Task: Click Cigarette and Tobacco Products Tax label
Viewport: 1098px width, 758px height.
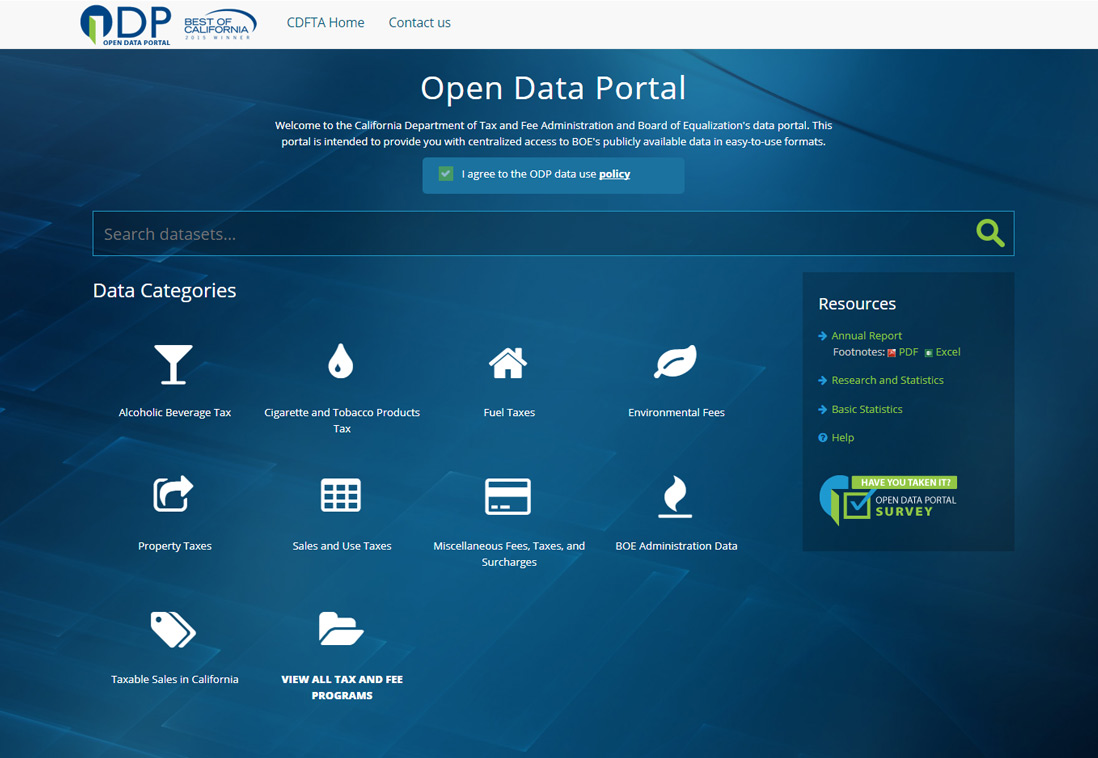Action: [x=342, y=420]
